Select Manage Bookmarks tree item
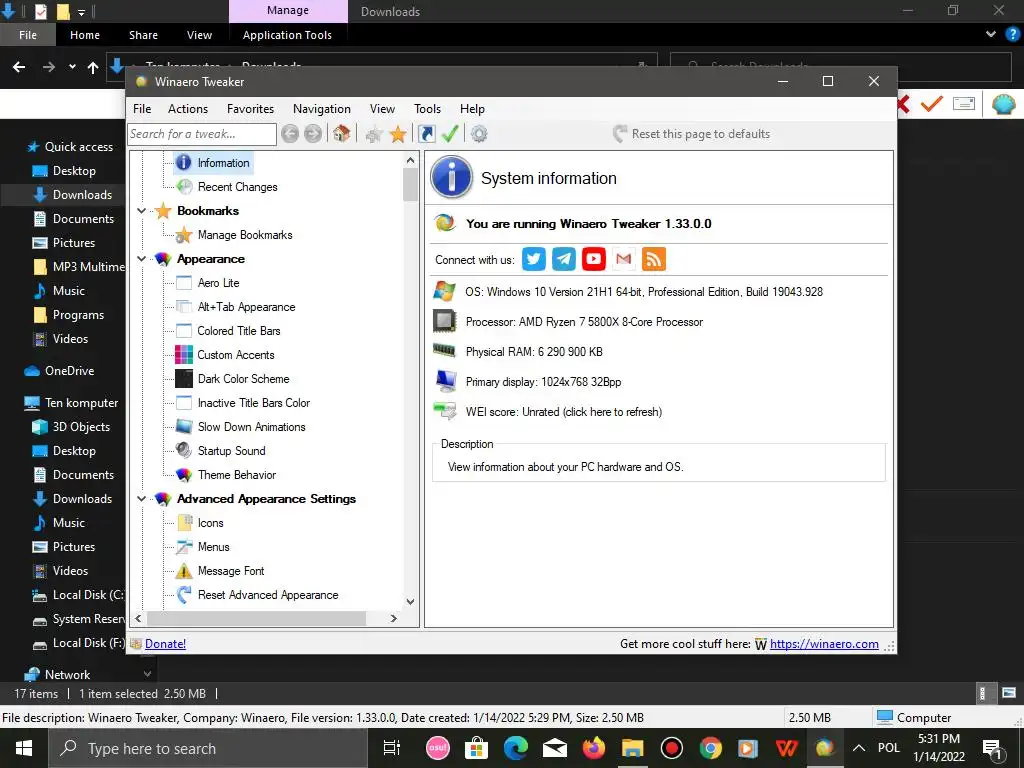This screenshot has height=768, width=1024. coord(245,235)
